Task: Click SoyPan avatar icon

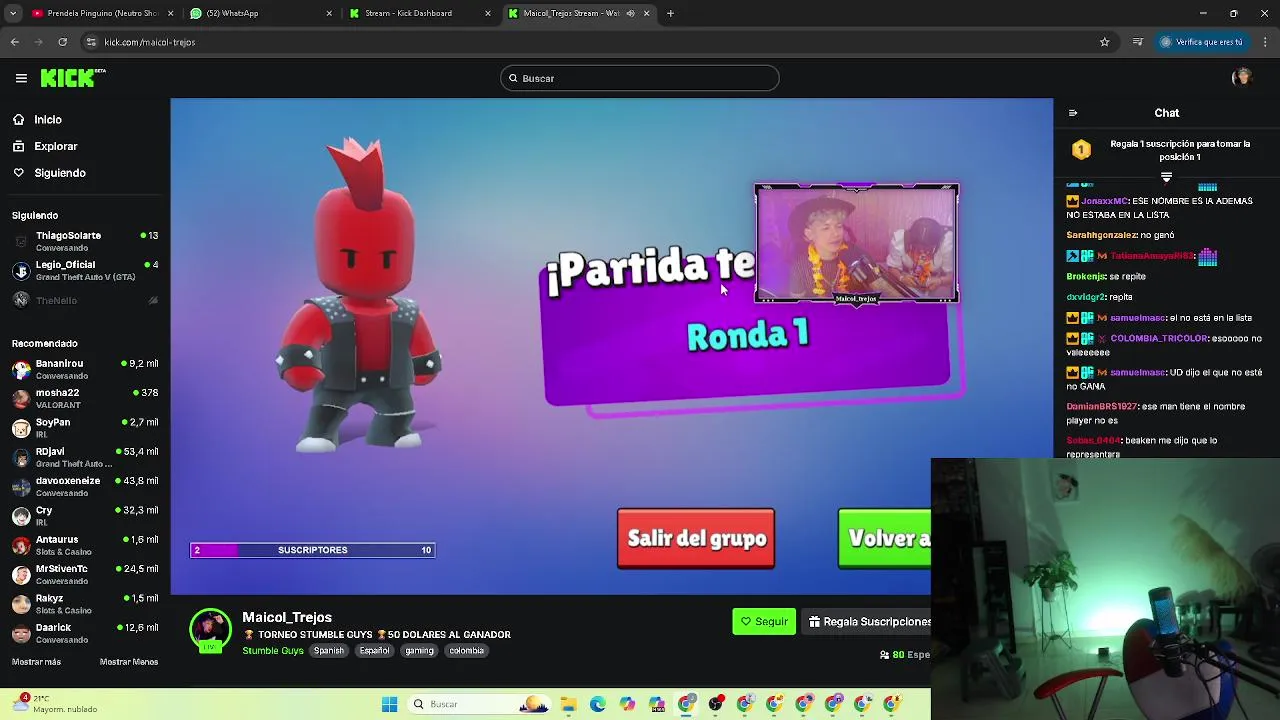Action: [21, 428]
